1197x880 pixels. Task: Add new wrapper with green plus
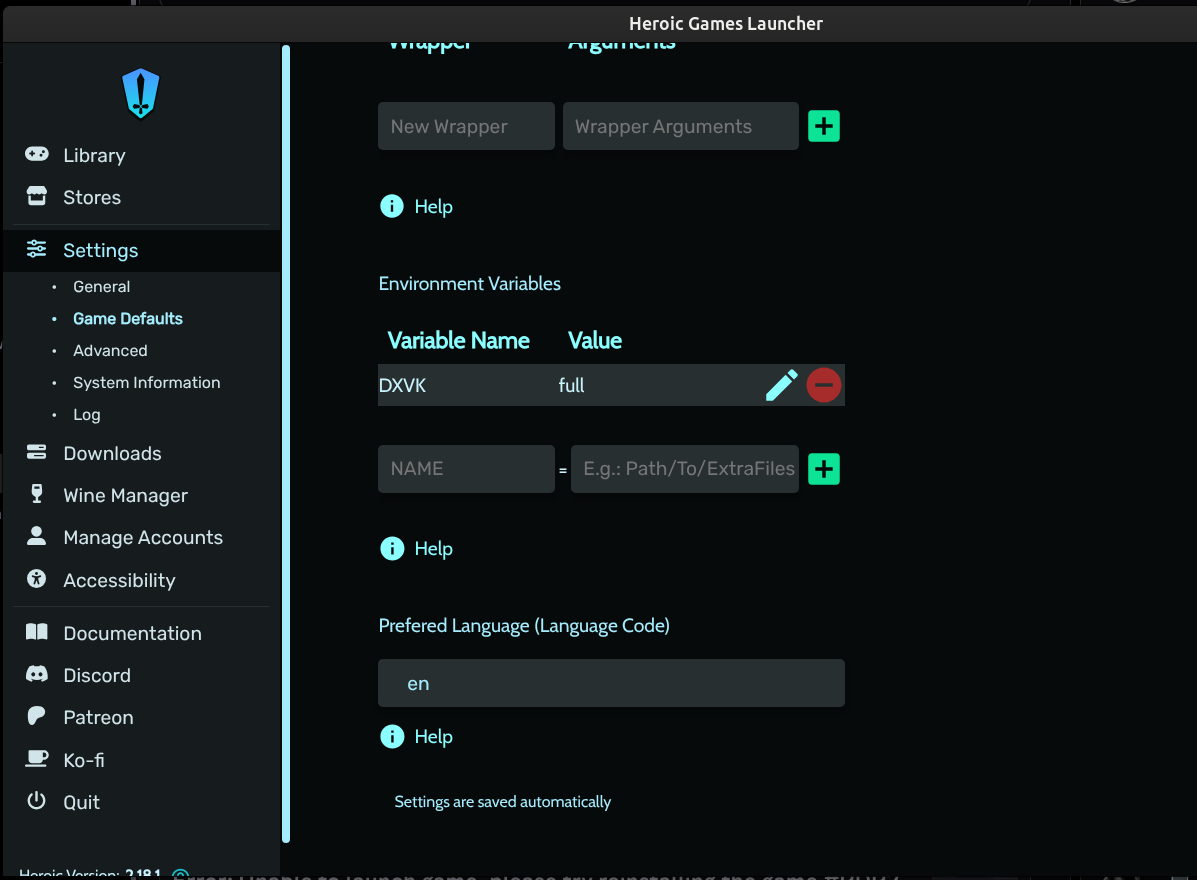824,126
